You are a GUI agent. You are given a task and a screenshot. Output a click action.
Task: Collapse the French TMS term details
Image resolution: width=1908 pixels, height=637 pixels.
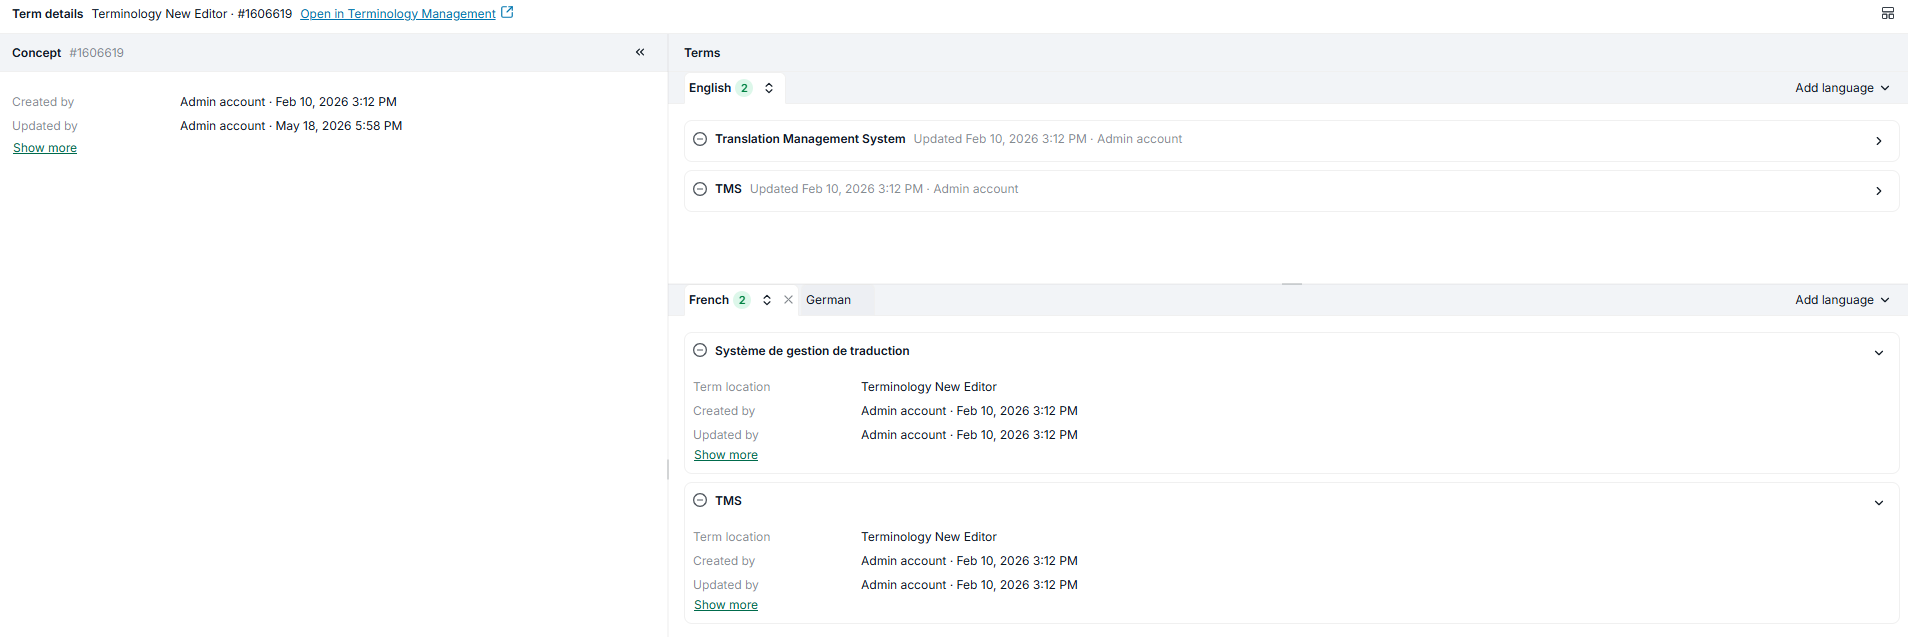pos(1879,503)
